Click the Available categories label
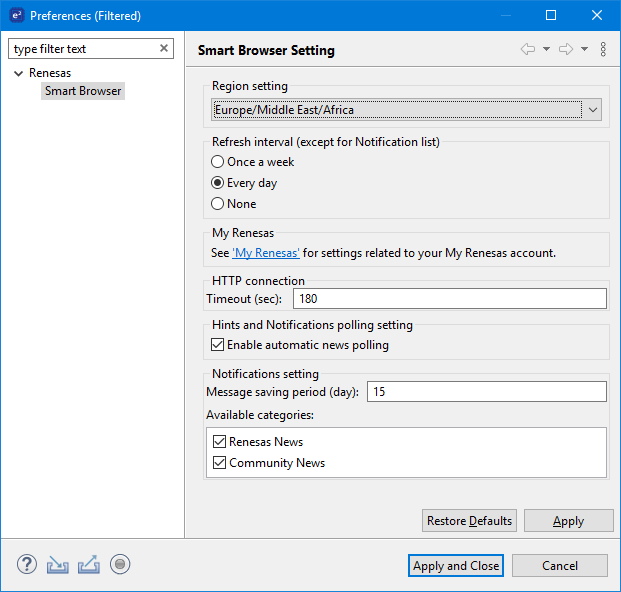The image size is (621, 592). [x=260, y=415]
